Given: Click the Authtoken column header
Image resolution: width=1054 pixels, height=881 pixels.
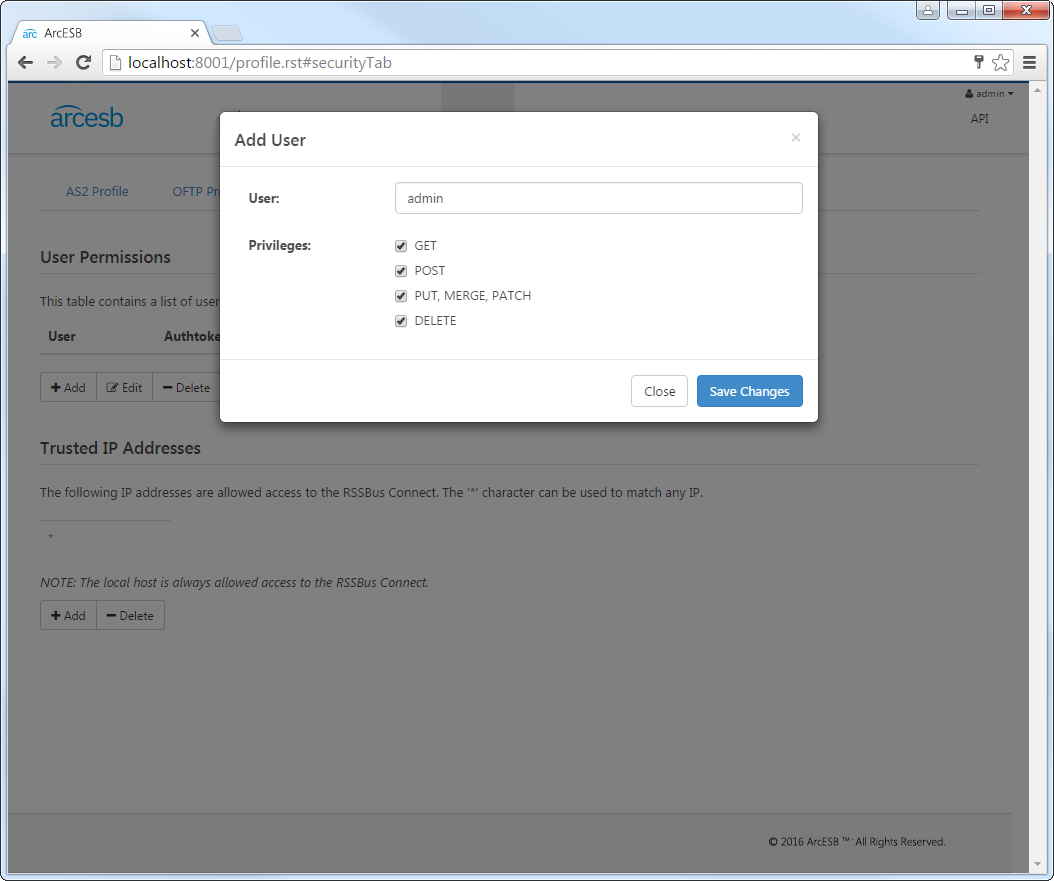Looking at the screenshot, I should pyautogui.click(x=192, y=336).
